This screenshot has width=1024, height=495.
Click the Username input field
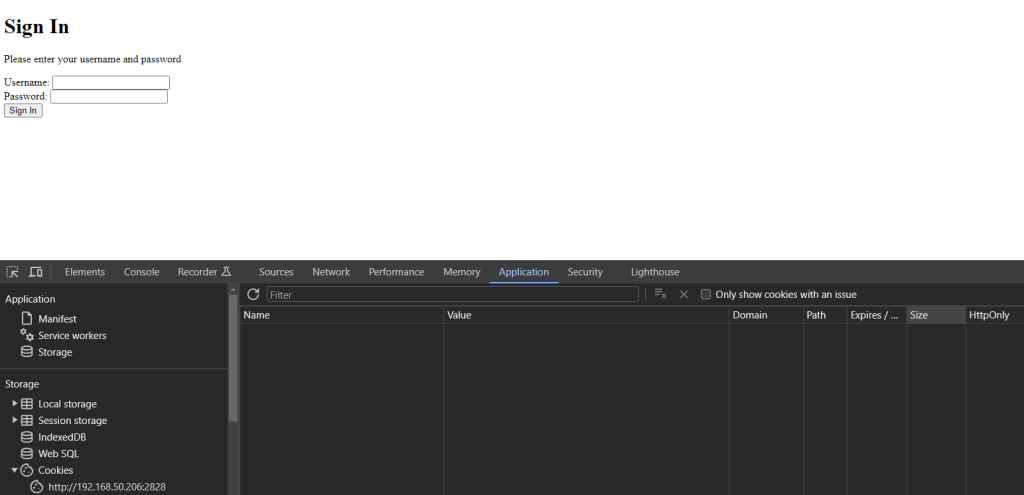point(111,82)
